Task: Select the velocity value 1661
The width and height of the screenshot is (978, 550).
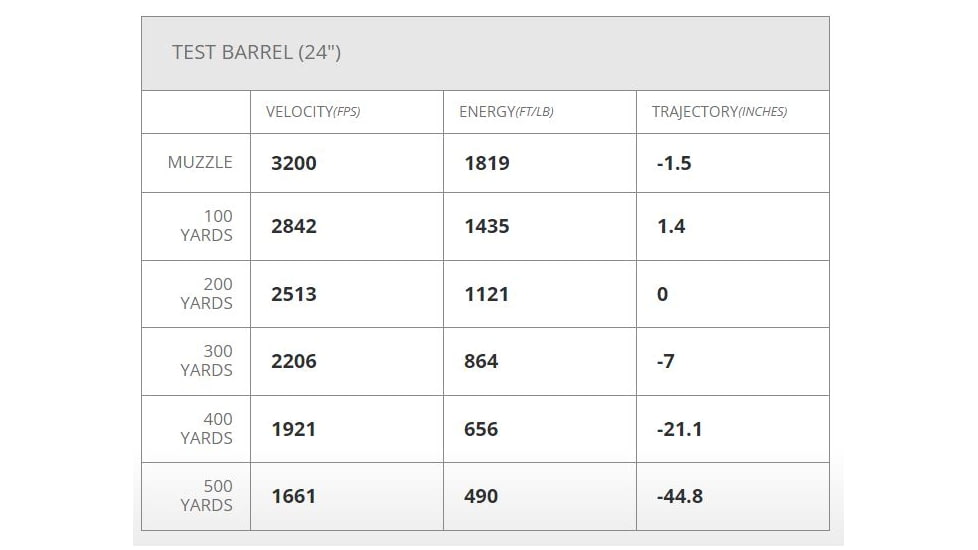Action: coord(294,497)
